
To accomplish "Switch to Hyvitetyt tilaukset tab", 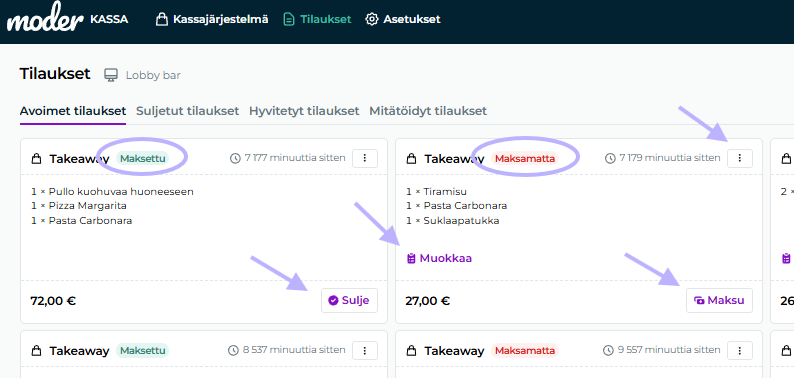I will tap(304, 110).
